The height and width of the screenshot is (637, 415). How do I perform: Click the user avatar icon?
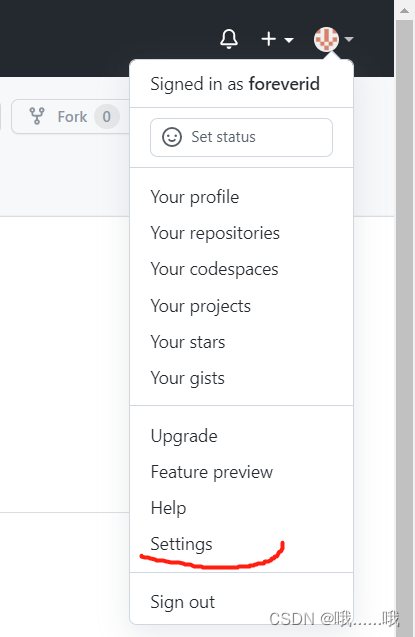tap(326, 39)
